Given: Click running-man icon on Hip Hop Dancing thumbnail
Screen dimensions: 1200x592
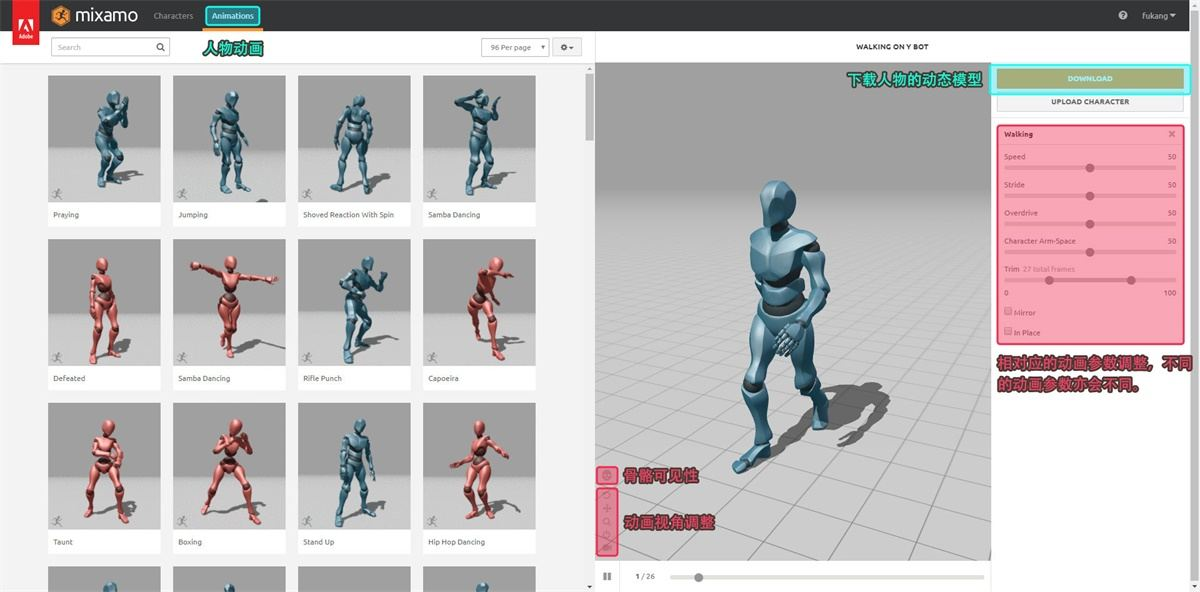Looking at the screenshot, I should click(x=433, y=521).
